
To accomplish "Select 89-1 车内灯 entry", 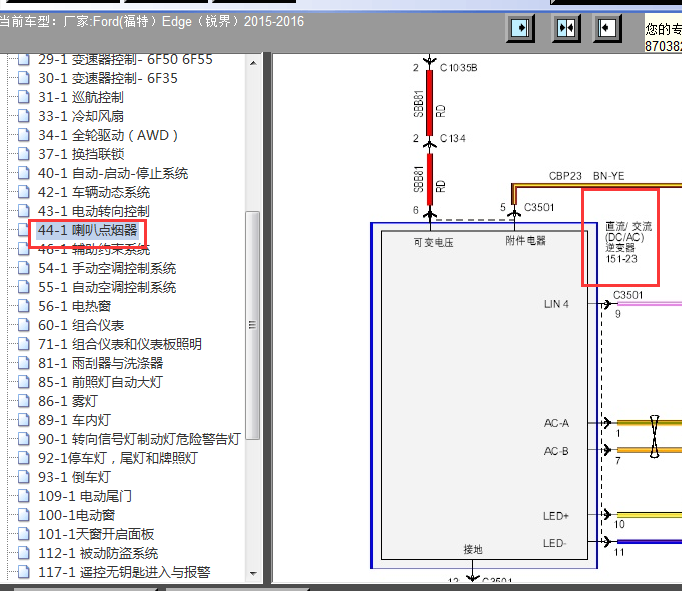I will (74, 420).
